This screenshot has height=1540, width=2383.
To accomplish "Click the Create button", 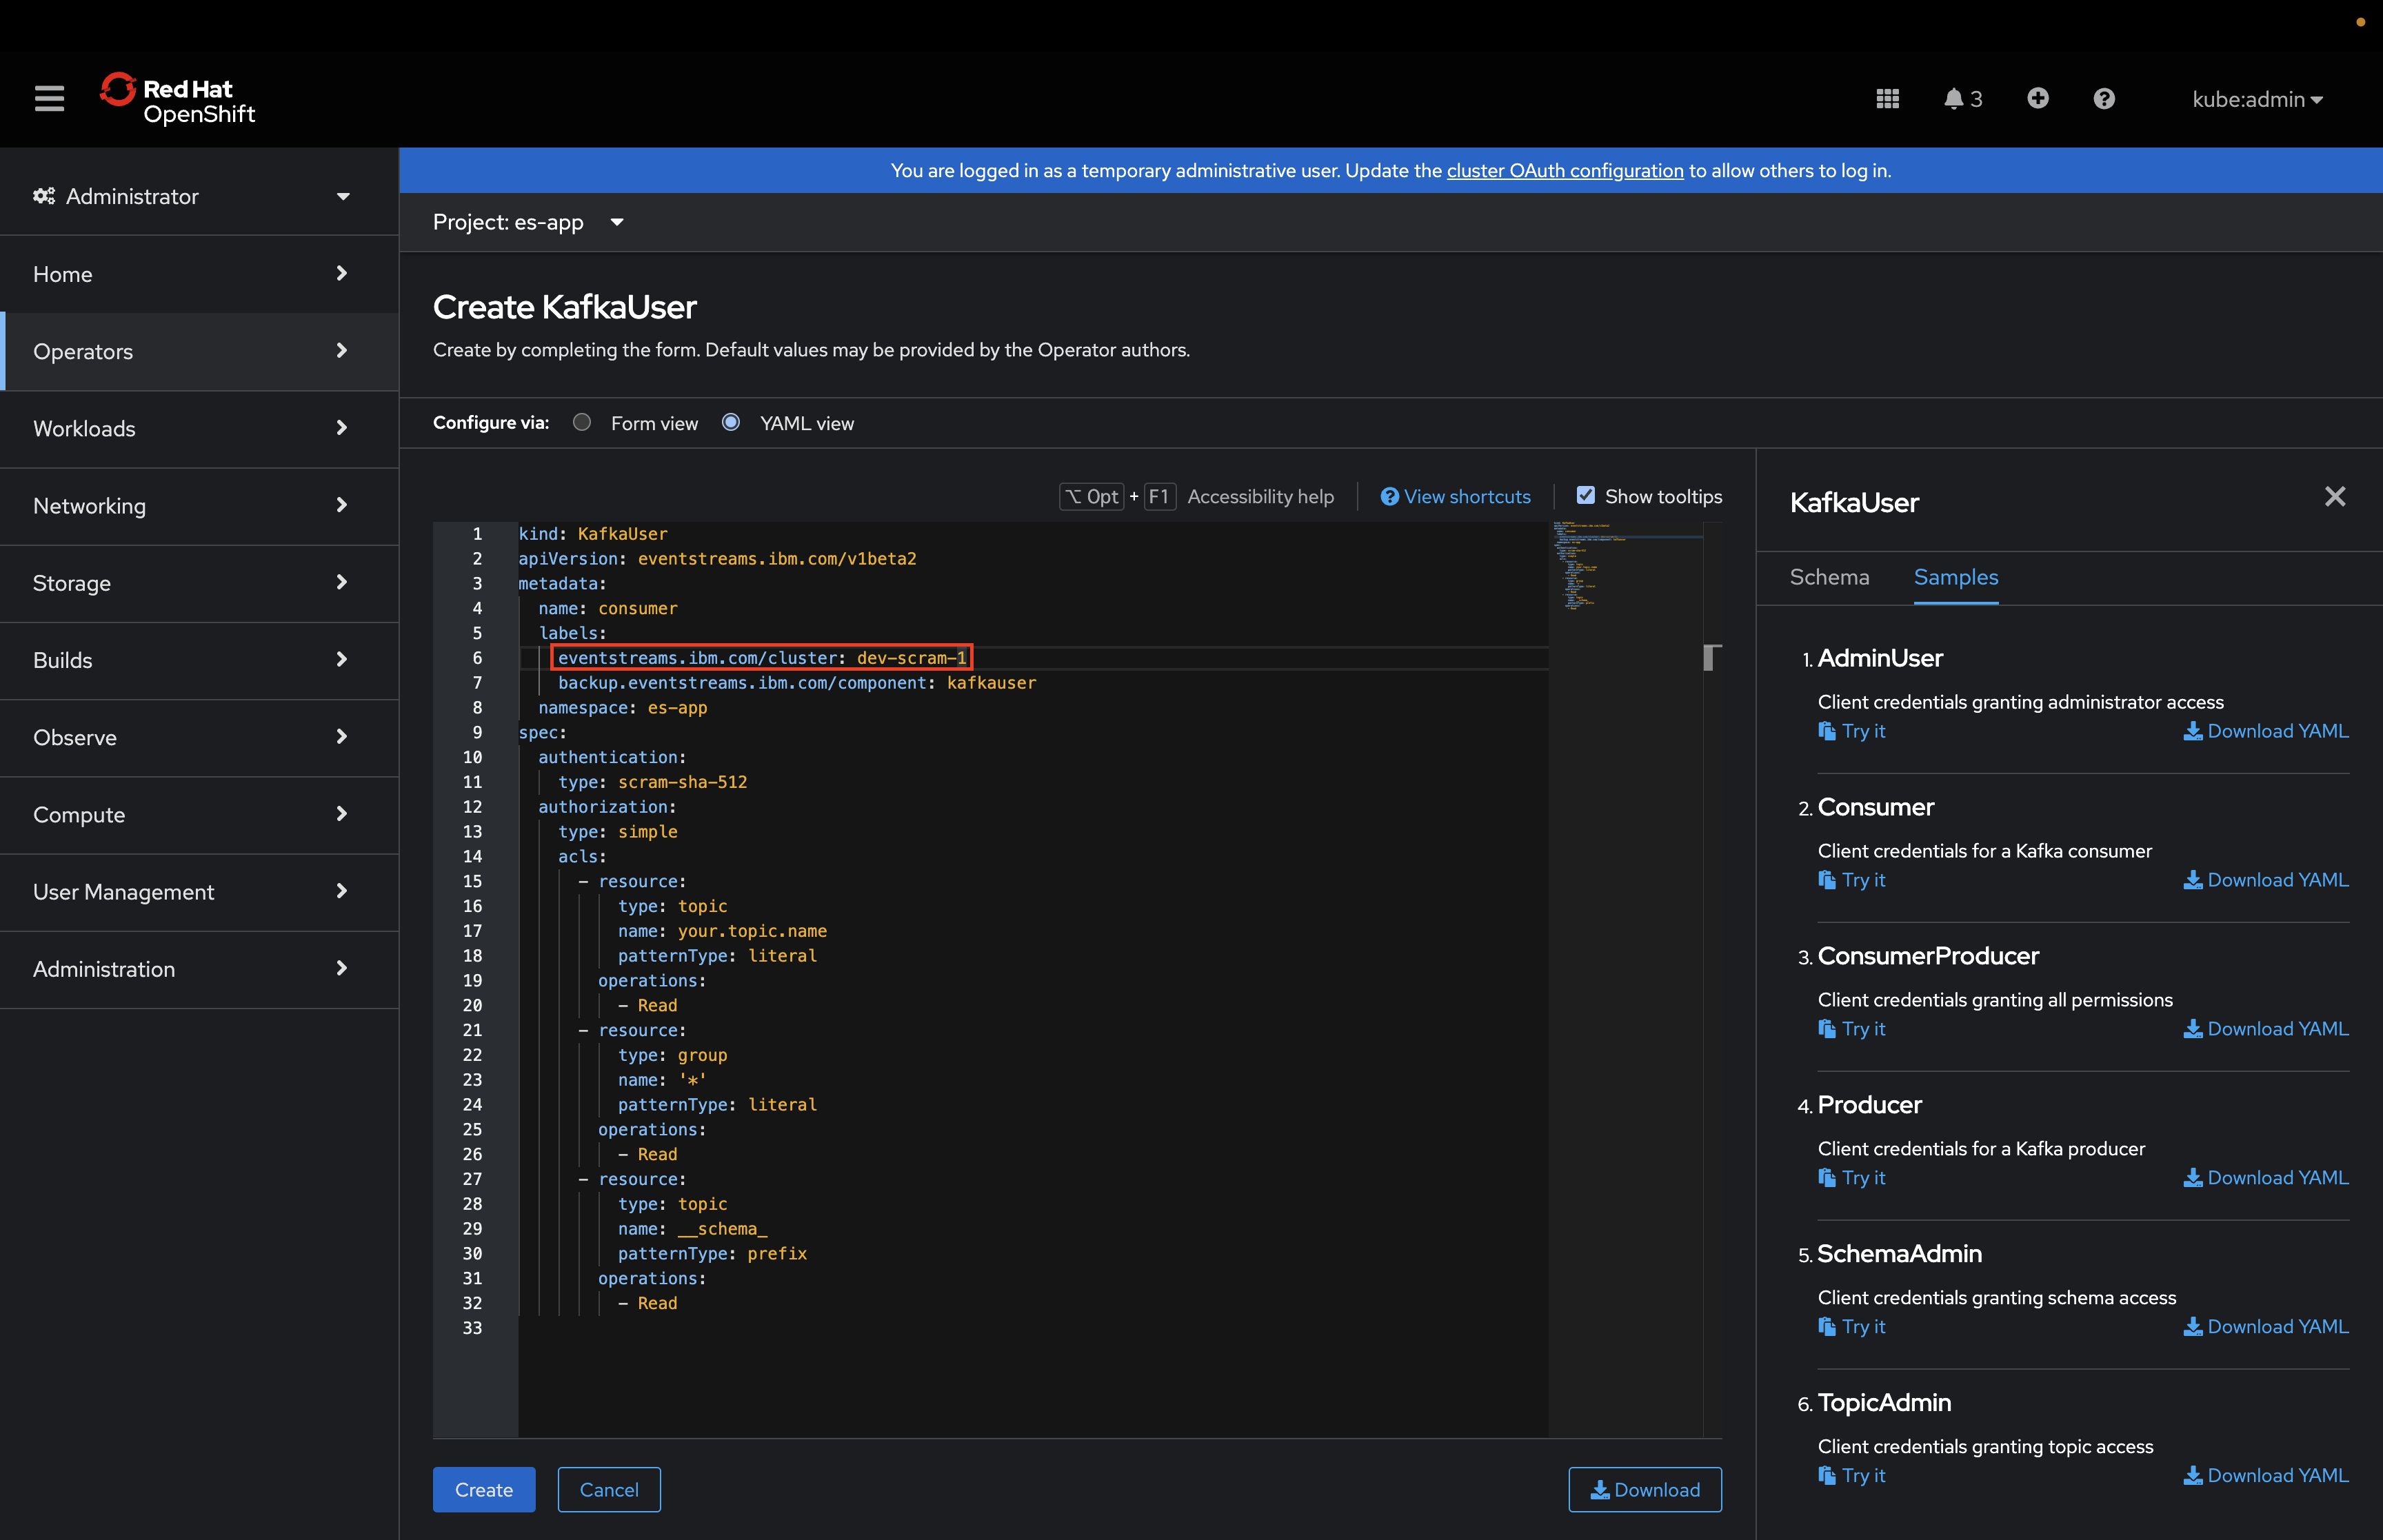I will [483, 1489].
